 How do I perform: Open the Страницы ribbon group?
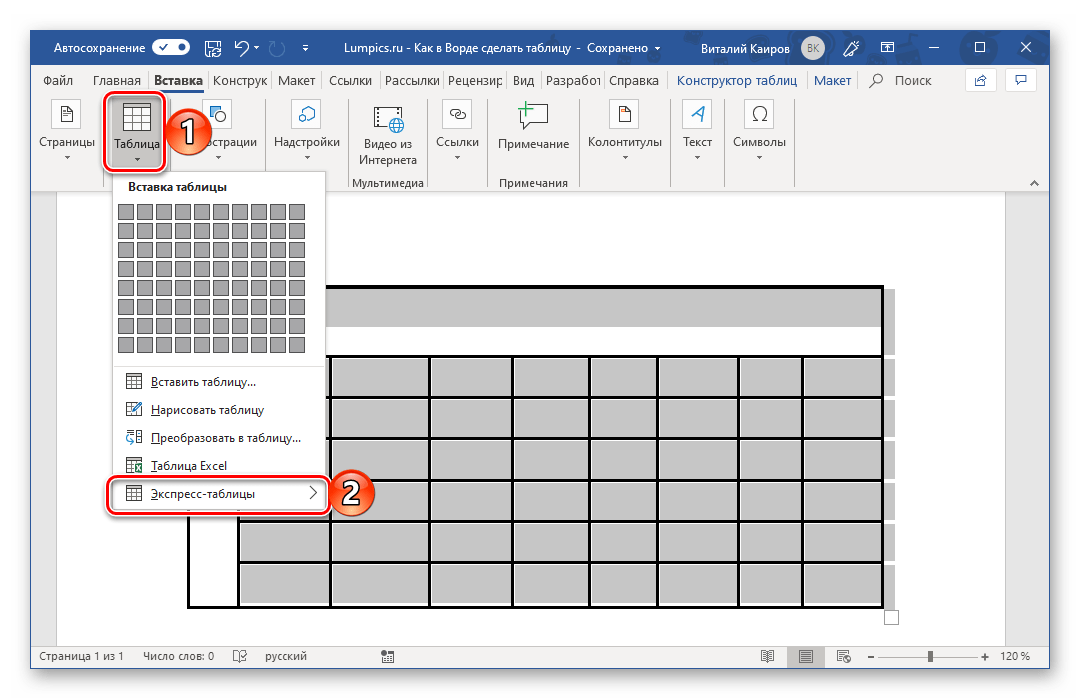pos(67,132)
